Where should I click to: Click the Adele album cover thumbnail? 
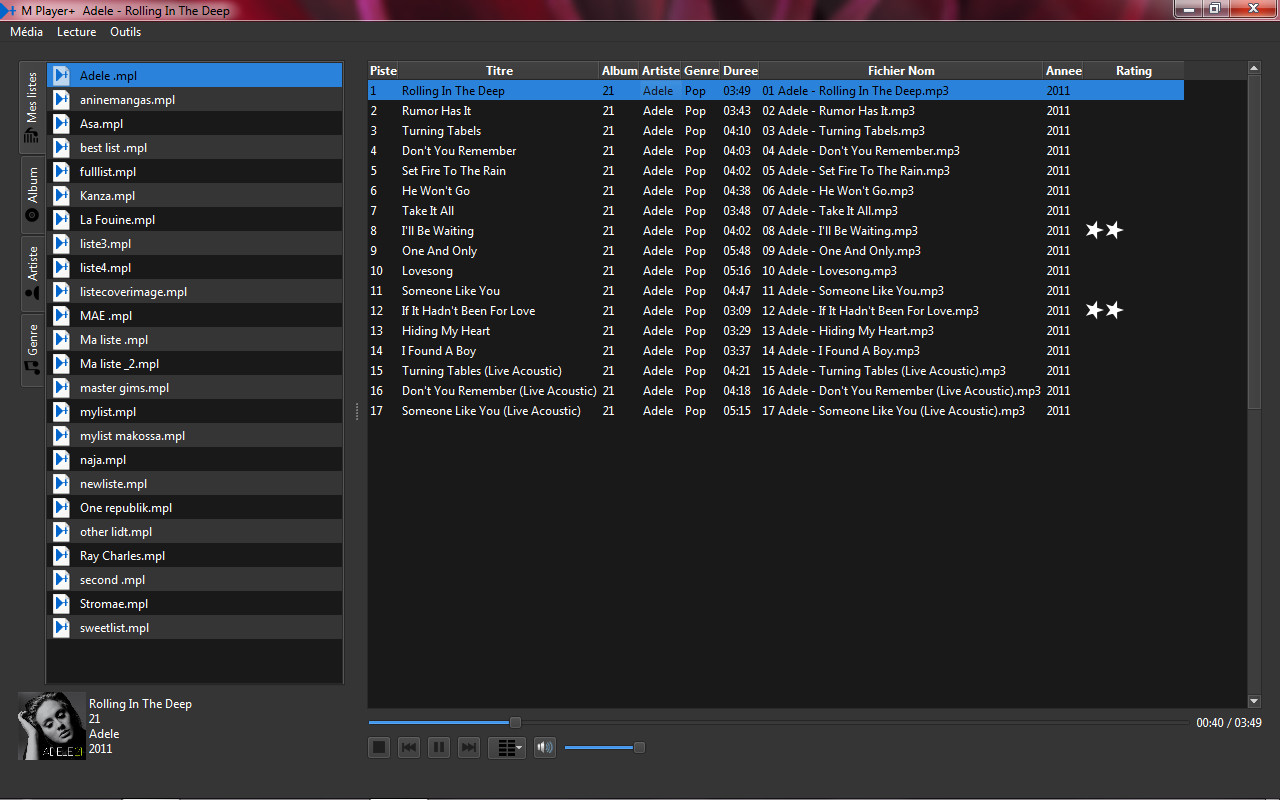(52, 726)
